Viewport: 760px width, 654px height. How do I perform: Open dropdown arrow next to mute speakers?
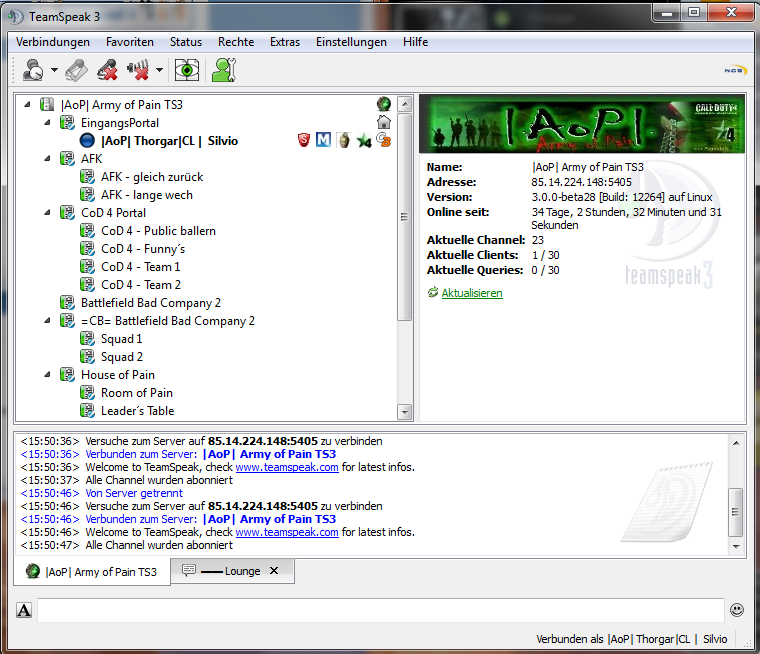(159, 70)
